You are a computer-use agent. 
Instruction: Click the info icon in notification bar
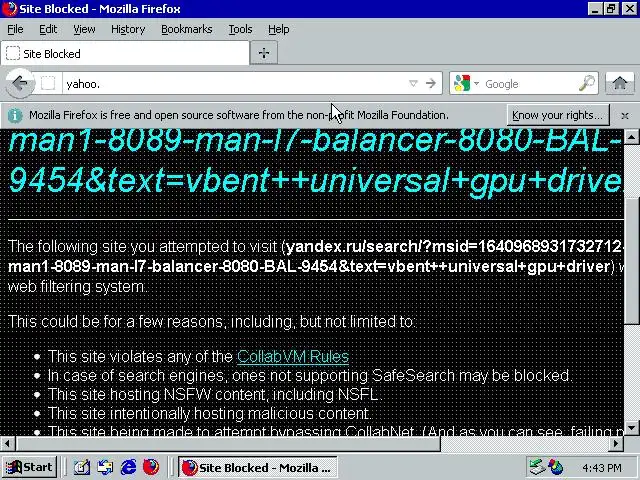point(15,116)
